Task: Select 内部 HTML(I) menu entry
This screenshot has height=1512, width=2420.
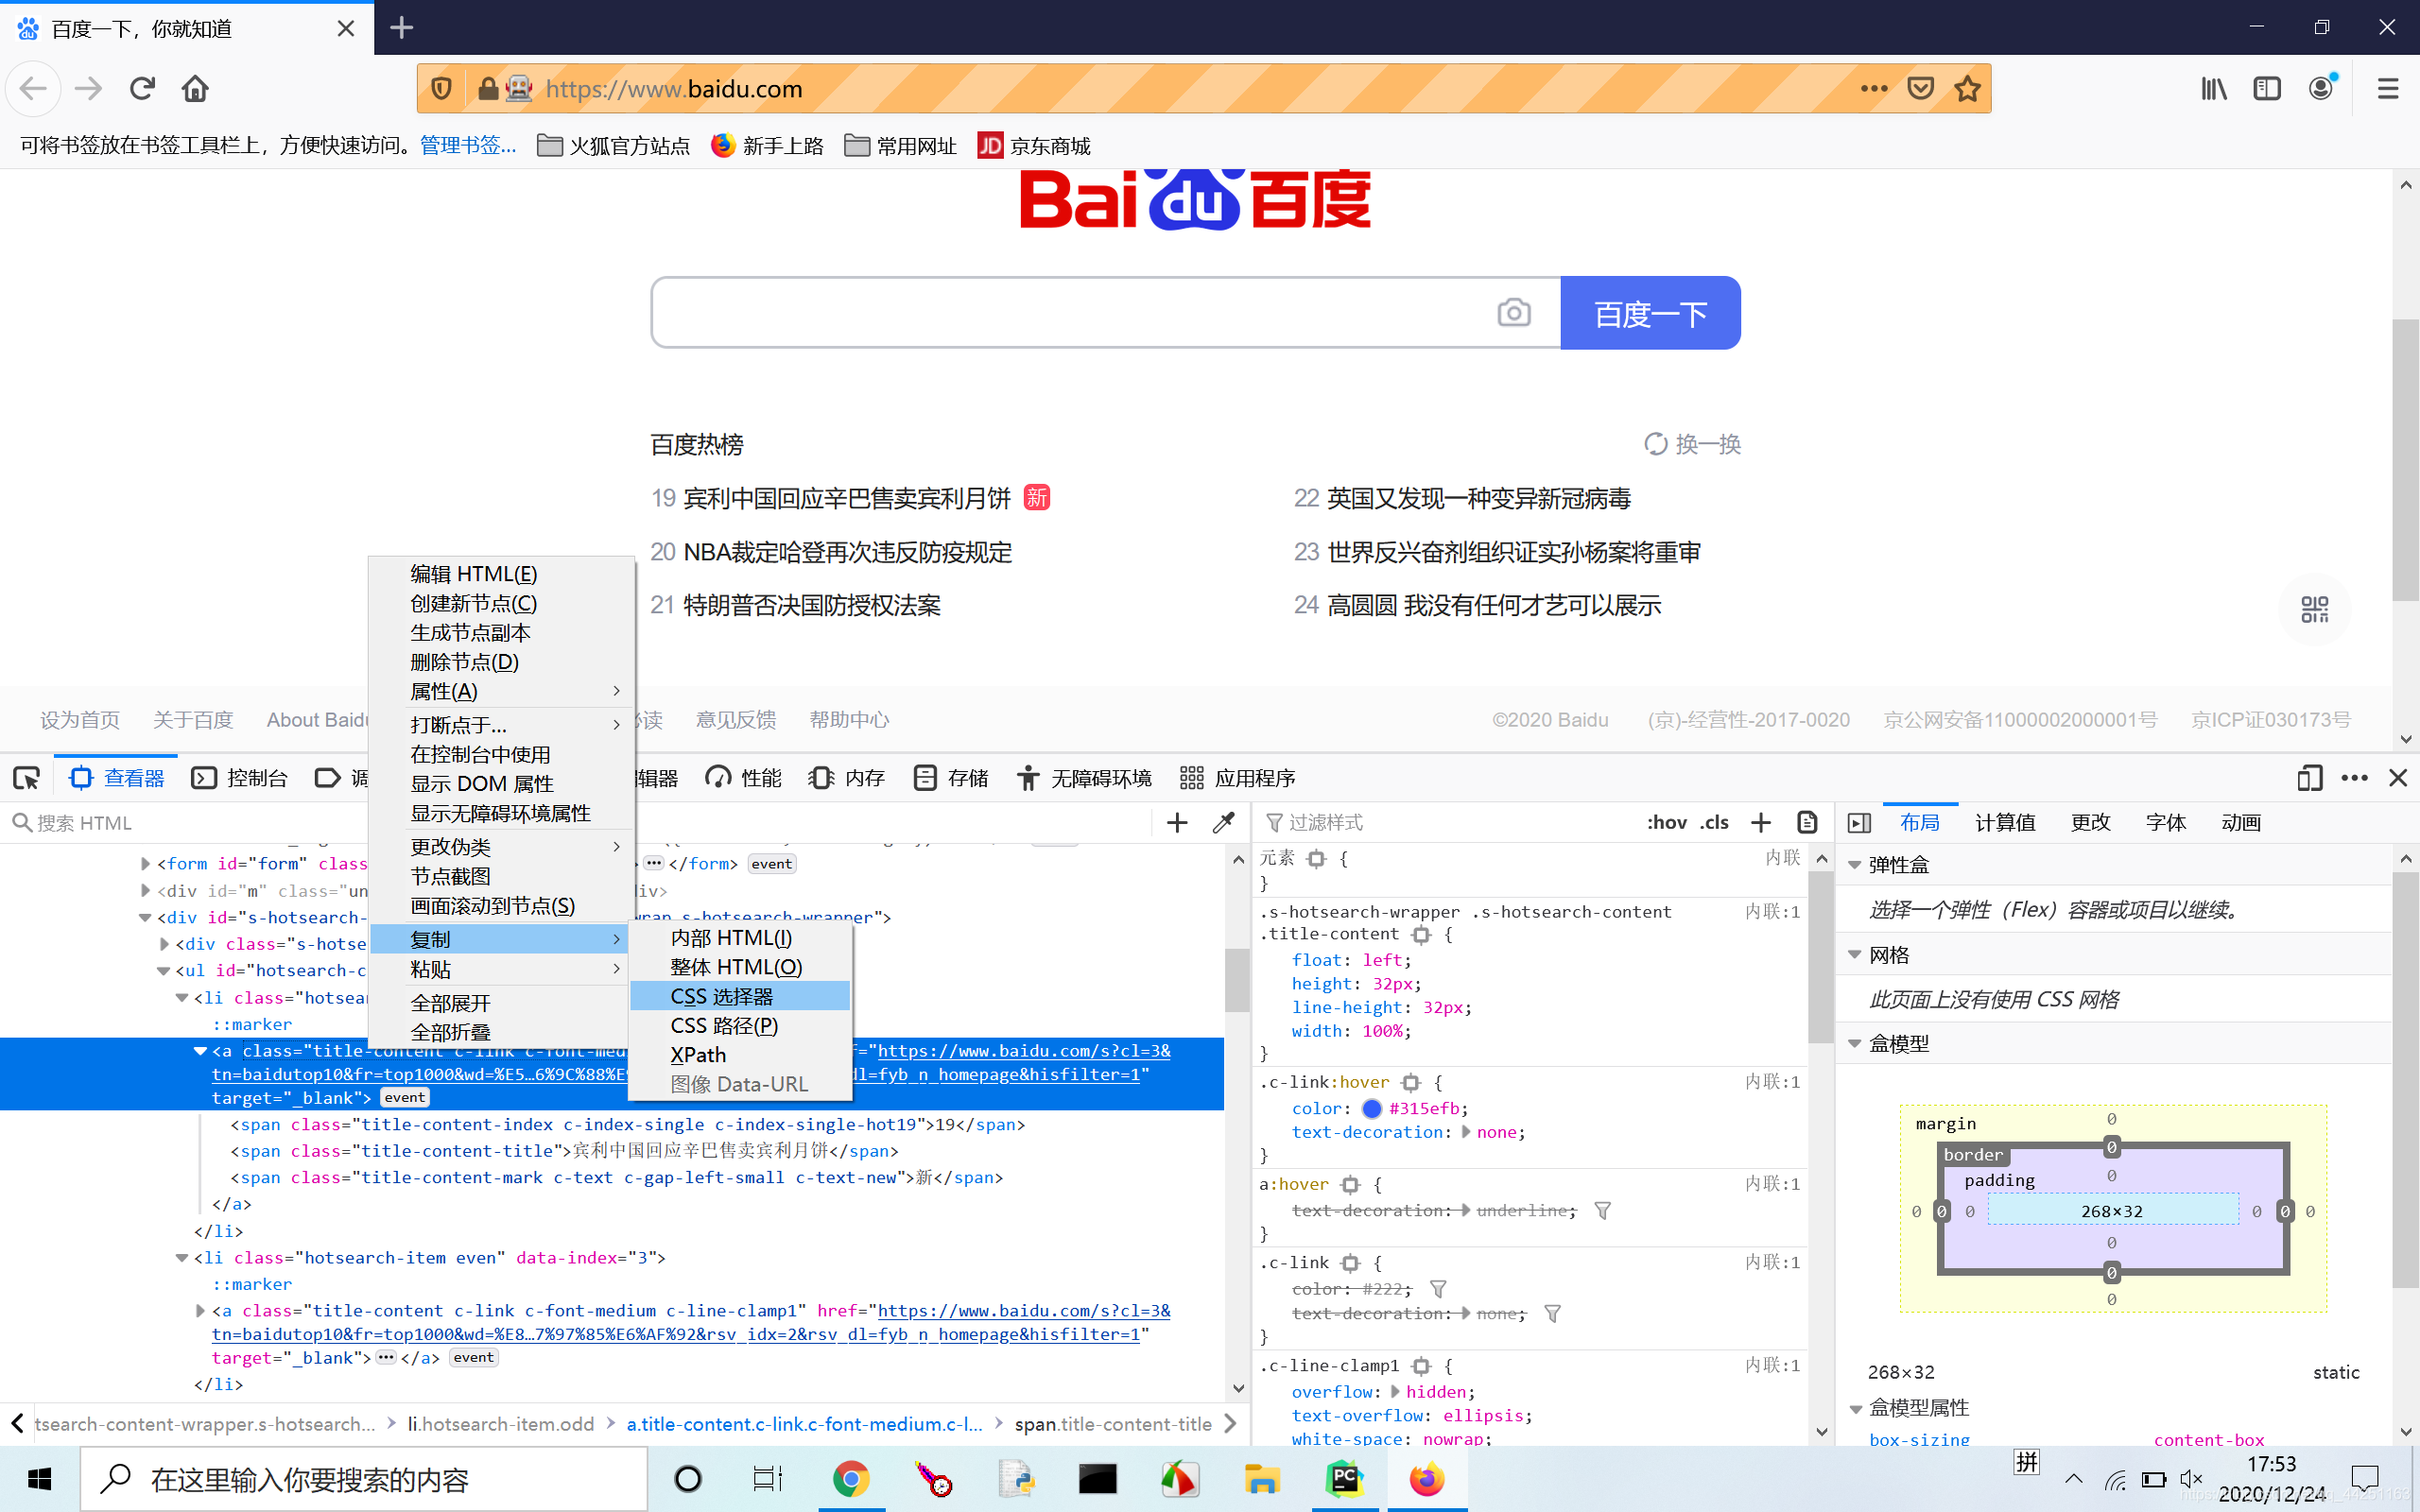Action: (x=740, y=938)
